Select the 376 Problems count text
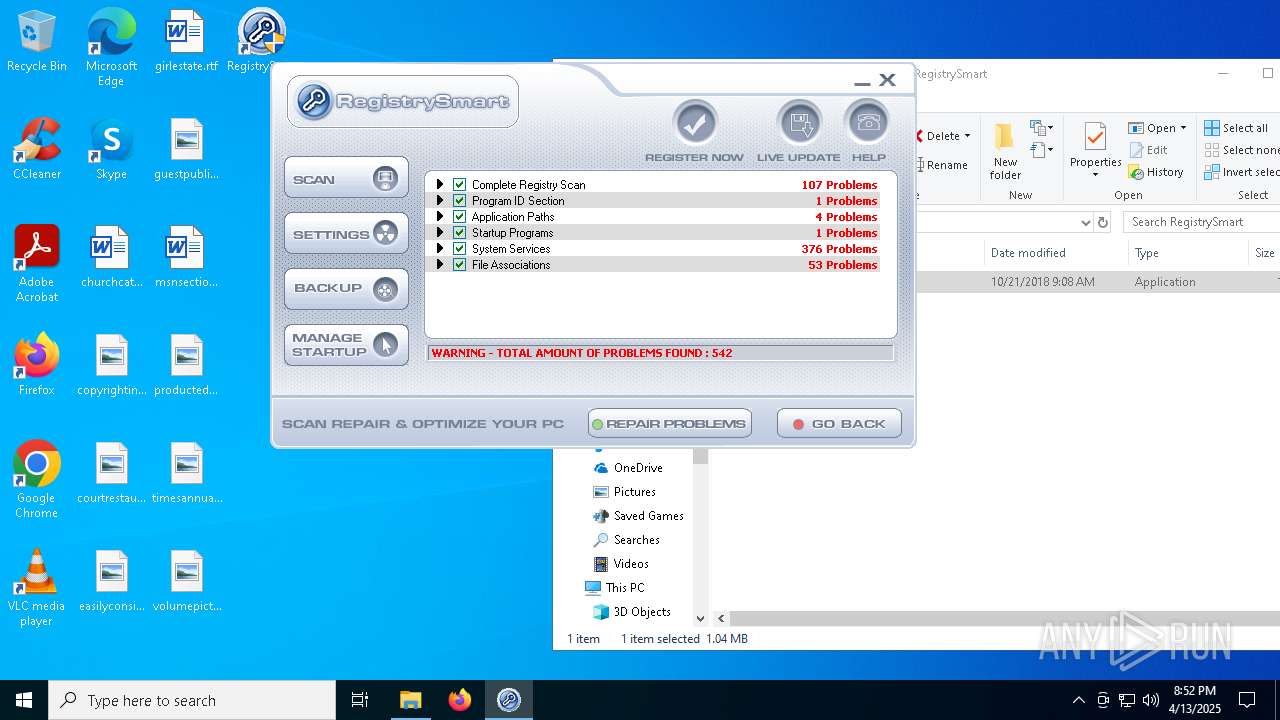Screen dimensions: 1280x720 tap(839, 249)
